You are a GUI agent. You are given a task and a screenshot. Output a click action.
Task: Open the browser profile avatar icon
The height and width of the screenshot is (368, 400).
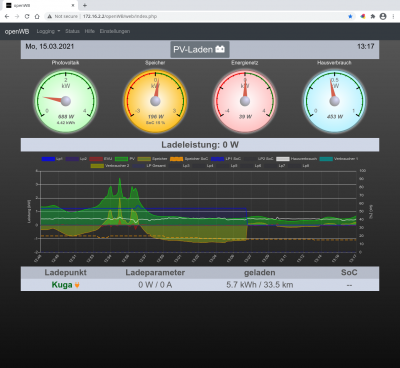click(x=383, y=16)
